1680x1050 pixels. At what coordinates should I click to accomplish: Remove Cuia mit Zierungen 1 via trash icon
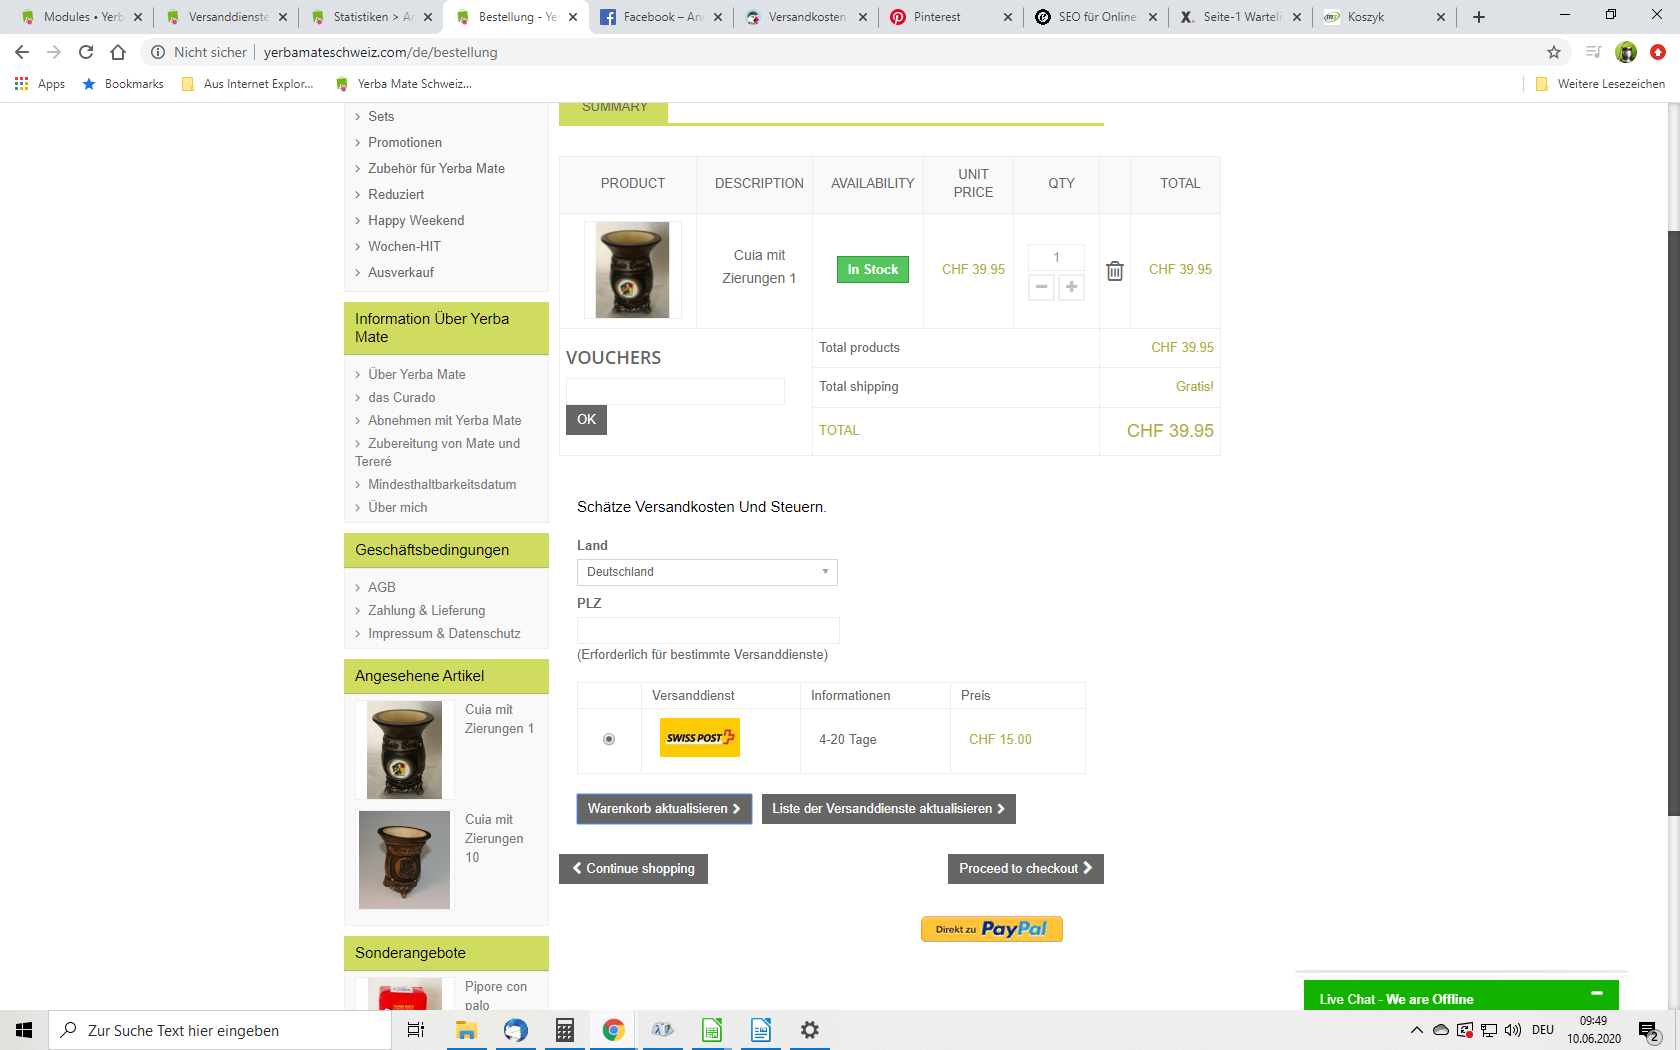click(1115, 271)
